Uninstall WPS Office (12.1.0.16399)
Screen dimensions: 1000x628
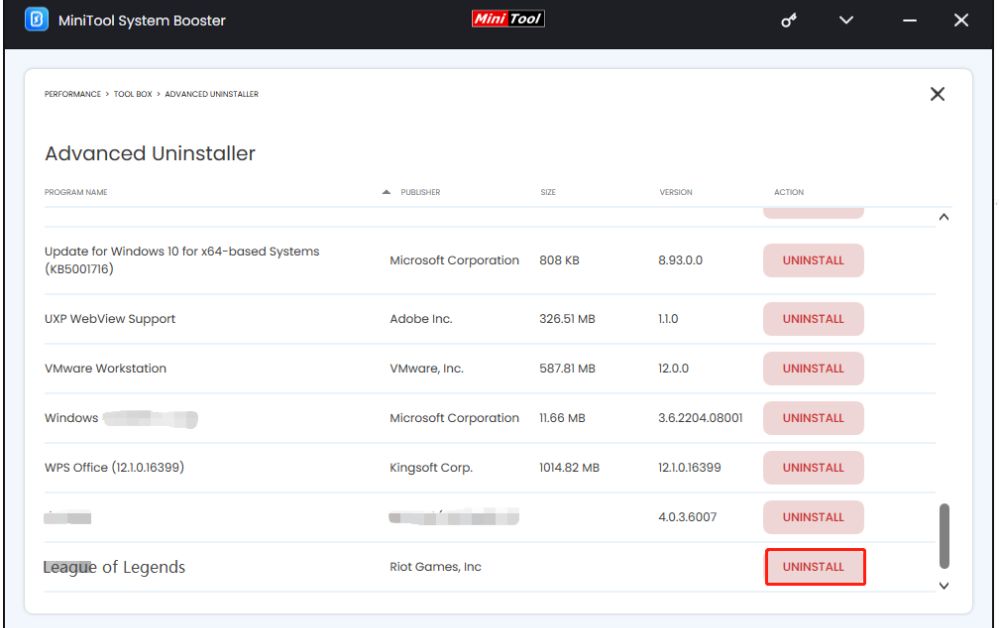tap(813, 467)
